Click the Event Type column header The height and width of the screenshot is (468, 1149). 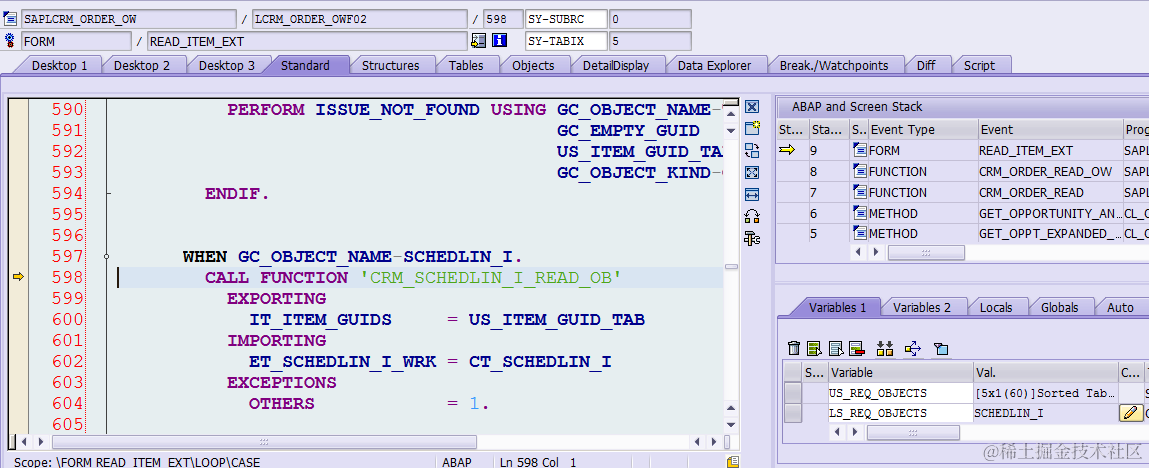click(x=923, y=130)
